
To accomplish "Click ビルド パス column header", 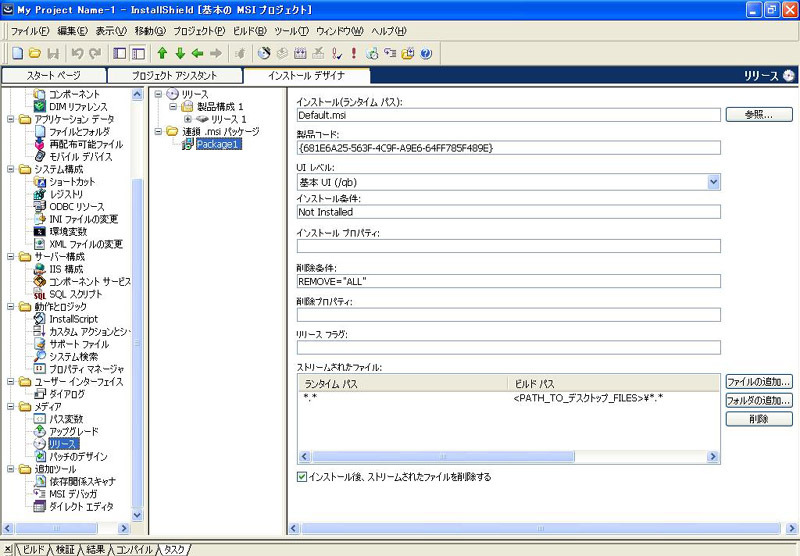I will [x=614, y=384].
